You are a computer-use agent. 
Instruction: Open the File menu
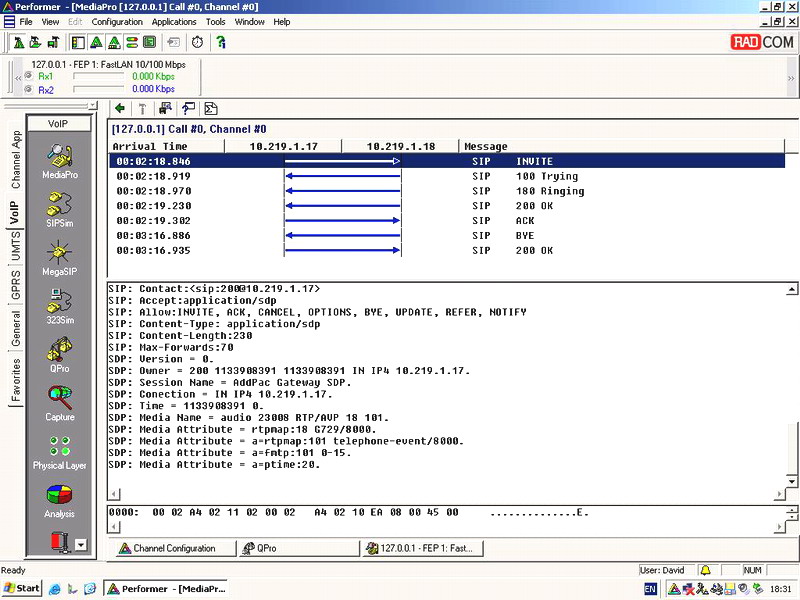click(x=26, y=22)
